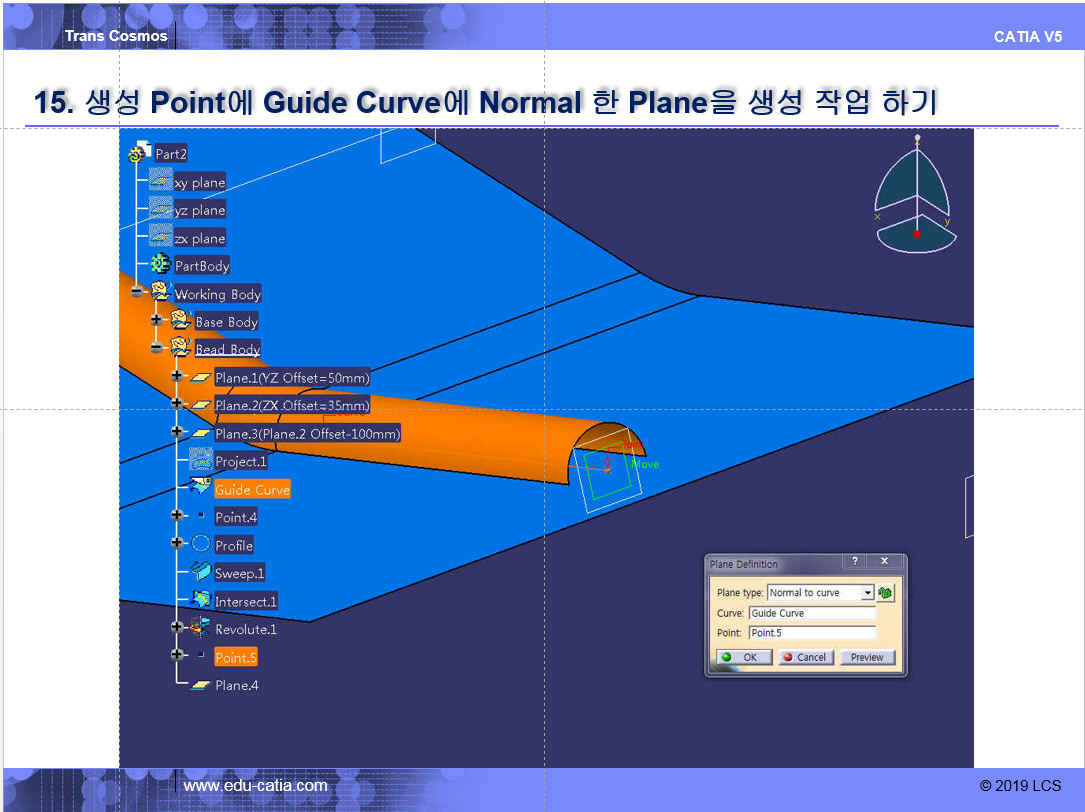The width and height of the screenshot is (1085, 812).
Task: Click the Preview button
Action: tap(867, 657)
